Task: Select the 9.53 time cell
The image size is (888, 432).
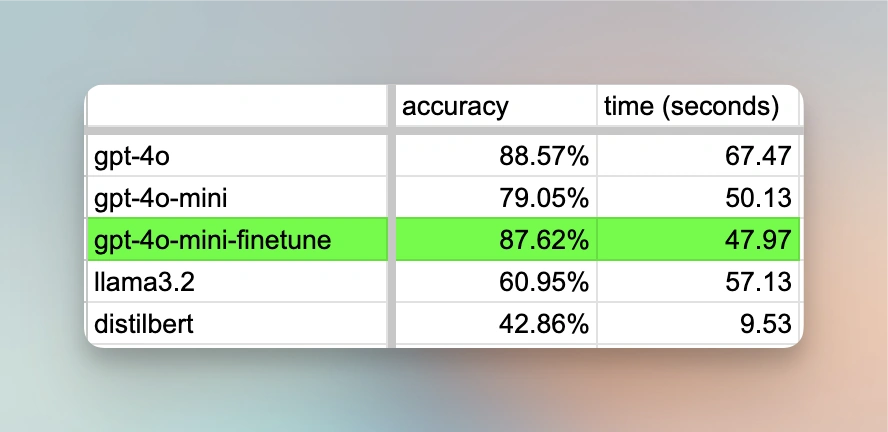Action: click(x=698, y=324)
